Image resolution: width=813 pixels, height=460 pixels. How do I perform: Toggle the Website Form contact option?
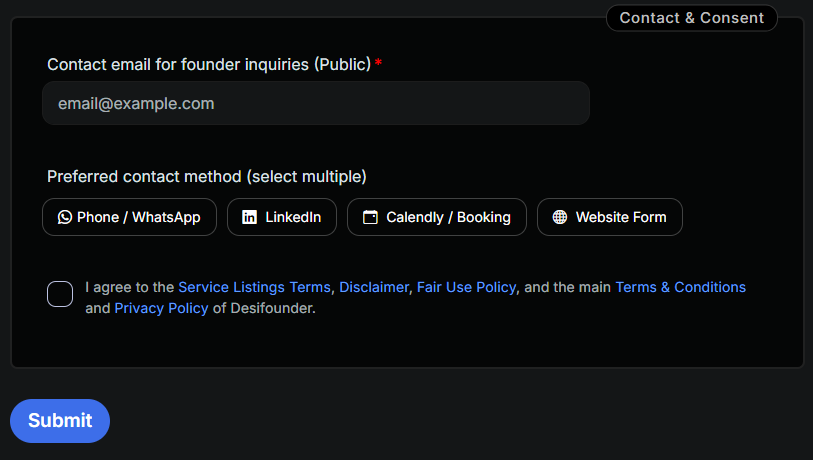pyautogui.click(x=610, y=217)
